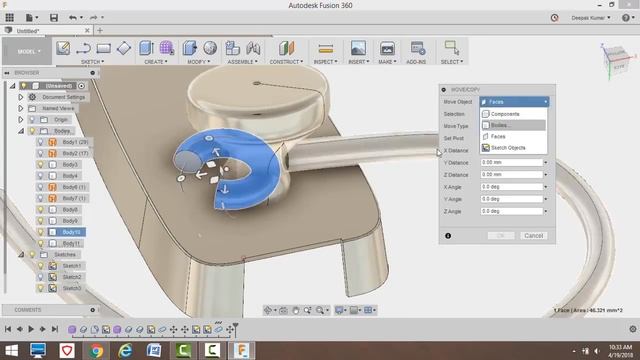Image resolution: width=640 pixels, height=360 pixels.
Task: Click OK in Move/Copy dialog
Action: click(501, 236)
